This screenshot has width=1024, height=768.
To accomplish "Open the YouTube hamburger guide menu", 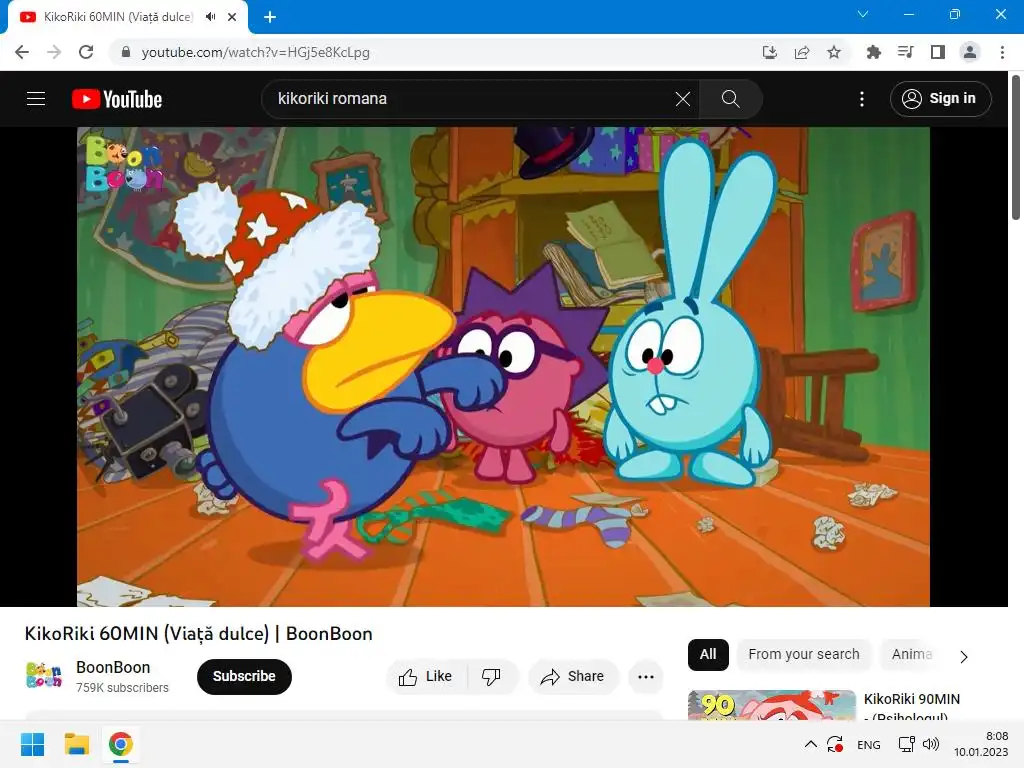I will pyautogui.click(x=36, y=99).
